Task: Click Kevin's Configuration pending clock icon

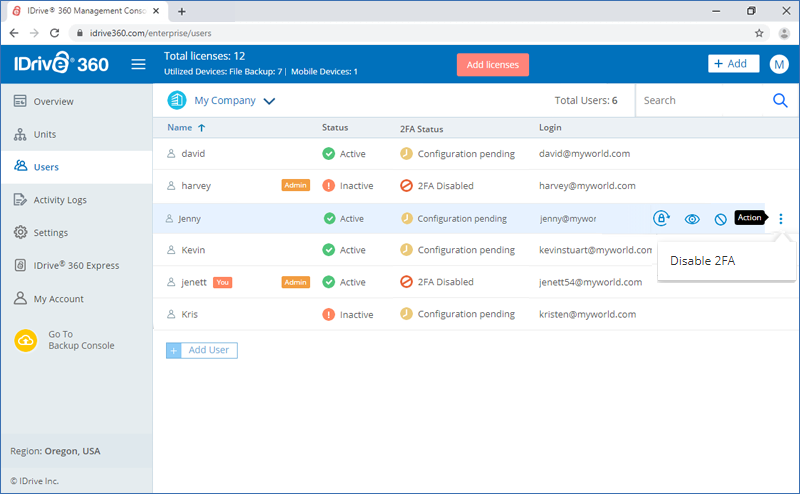Action: click(x=406, y=250)
